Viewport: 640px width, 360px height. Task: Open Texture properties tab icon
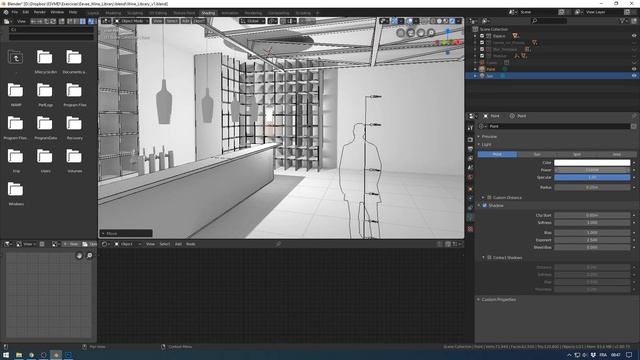point(470,229)
